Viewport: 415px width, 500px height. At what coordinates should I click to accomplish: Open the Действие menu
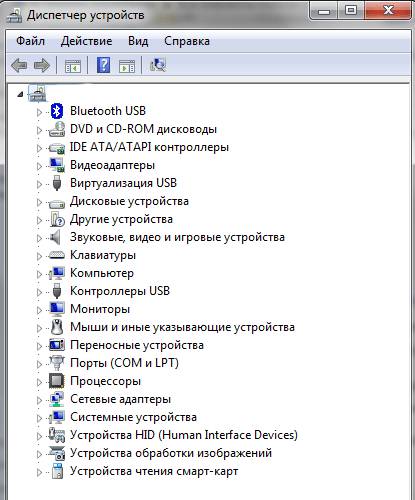86,41
